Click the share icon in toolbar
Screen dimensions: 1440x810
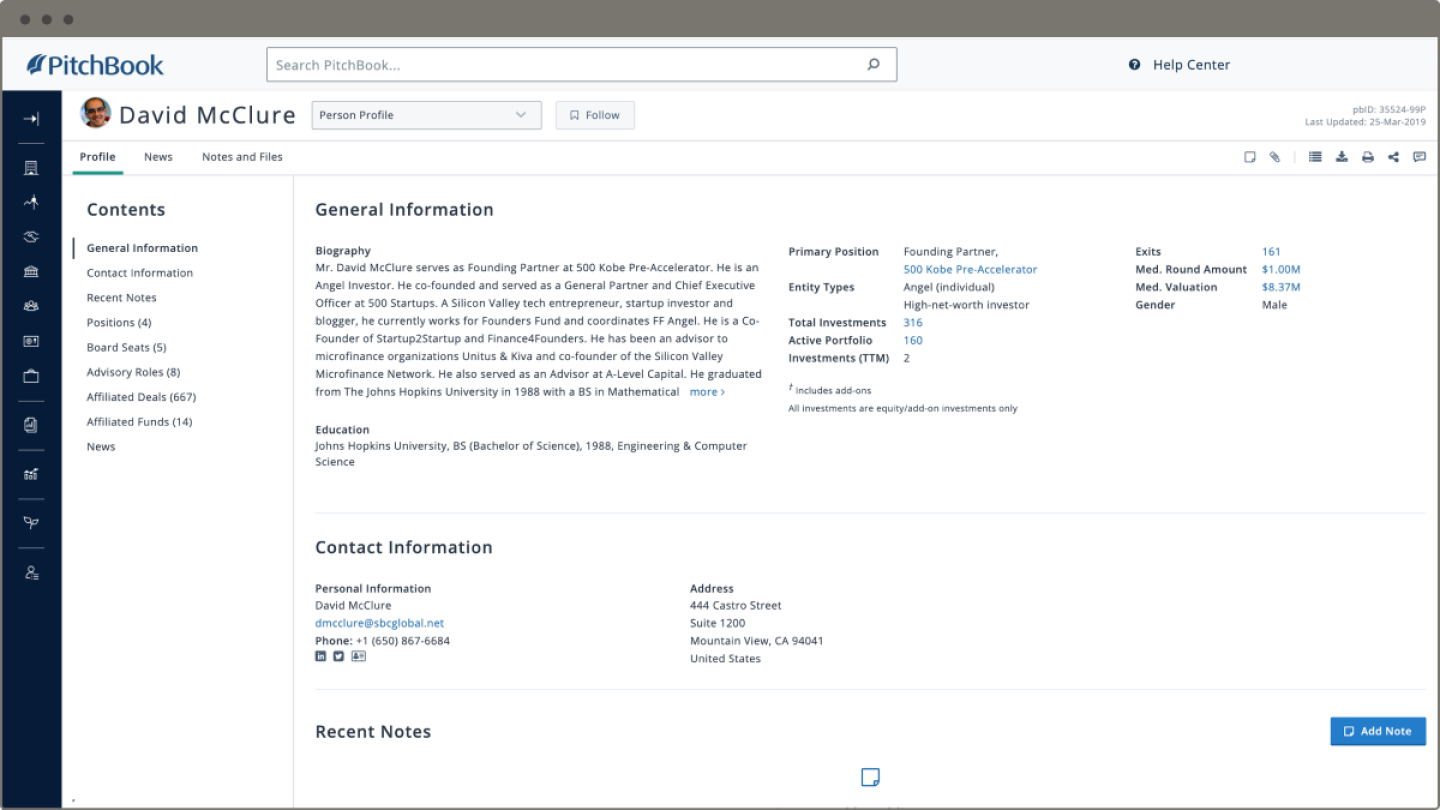[1393, 157]
